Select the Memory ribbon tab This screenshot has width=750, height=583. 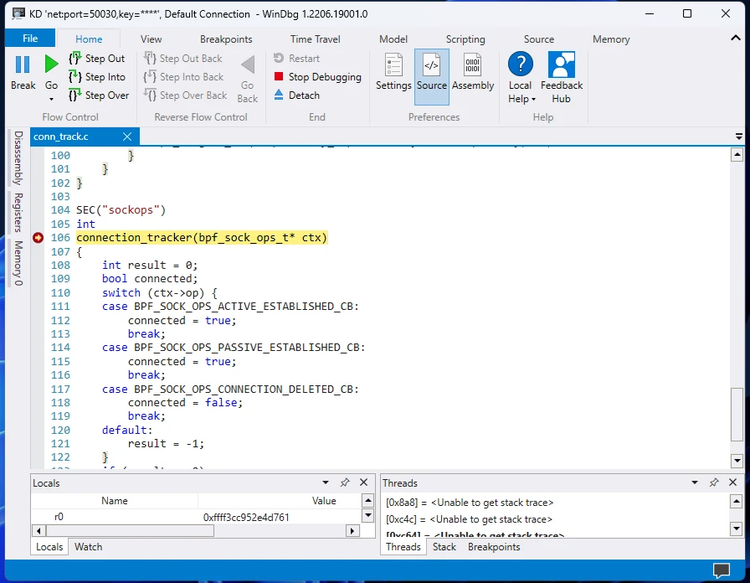point(611,39)
